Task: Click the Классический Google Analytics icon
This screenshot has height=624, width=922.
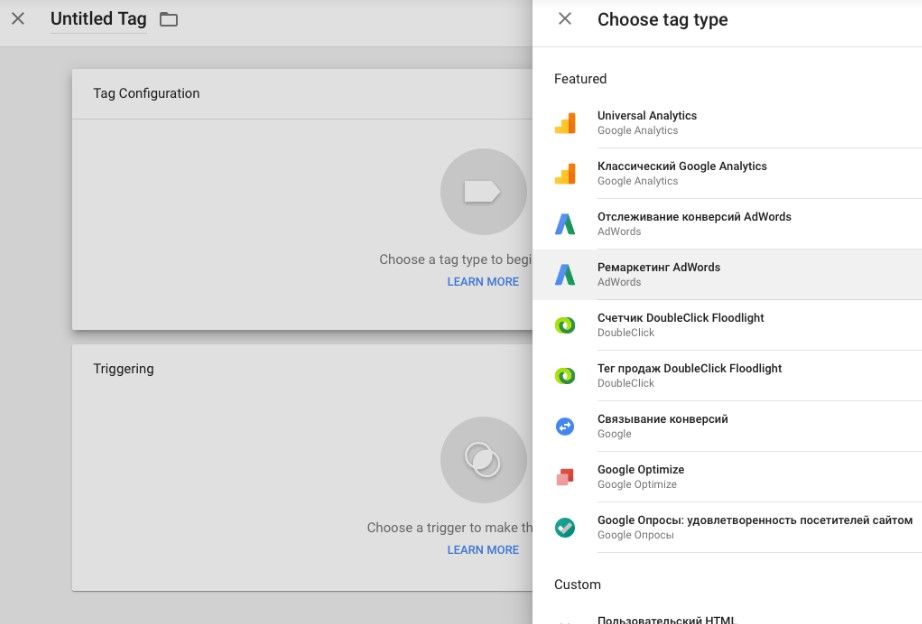Action: point(565,174)
